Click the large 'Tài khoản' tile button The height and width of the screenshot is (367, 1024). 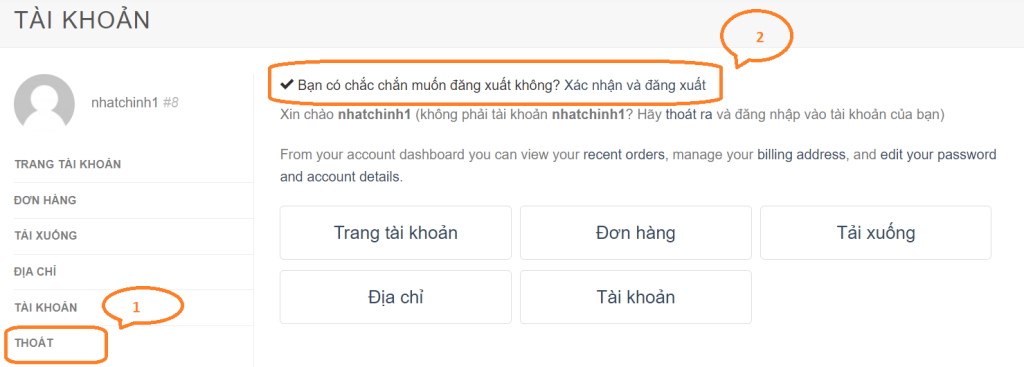[635, 297]
